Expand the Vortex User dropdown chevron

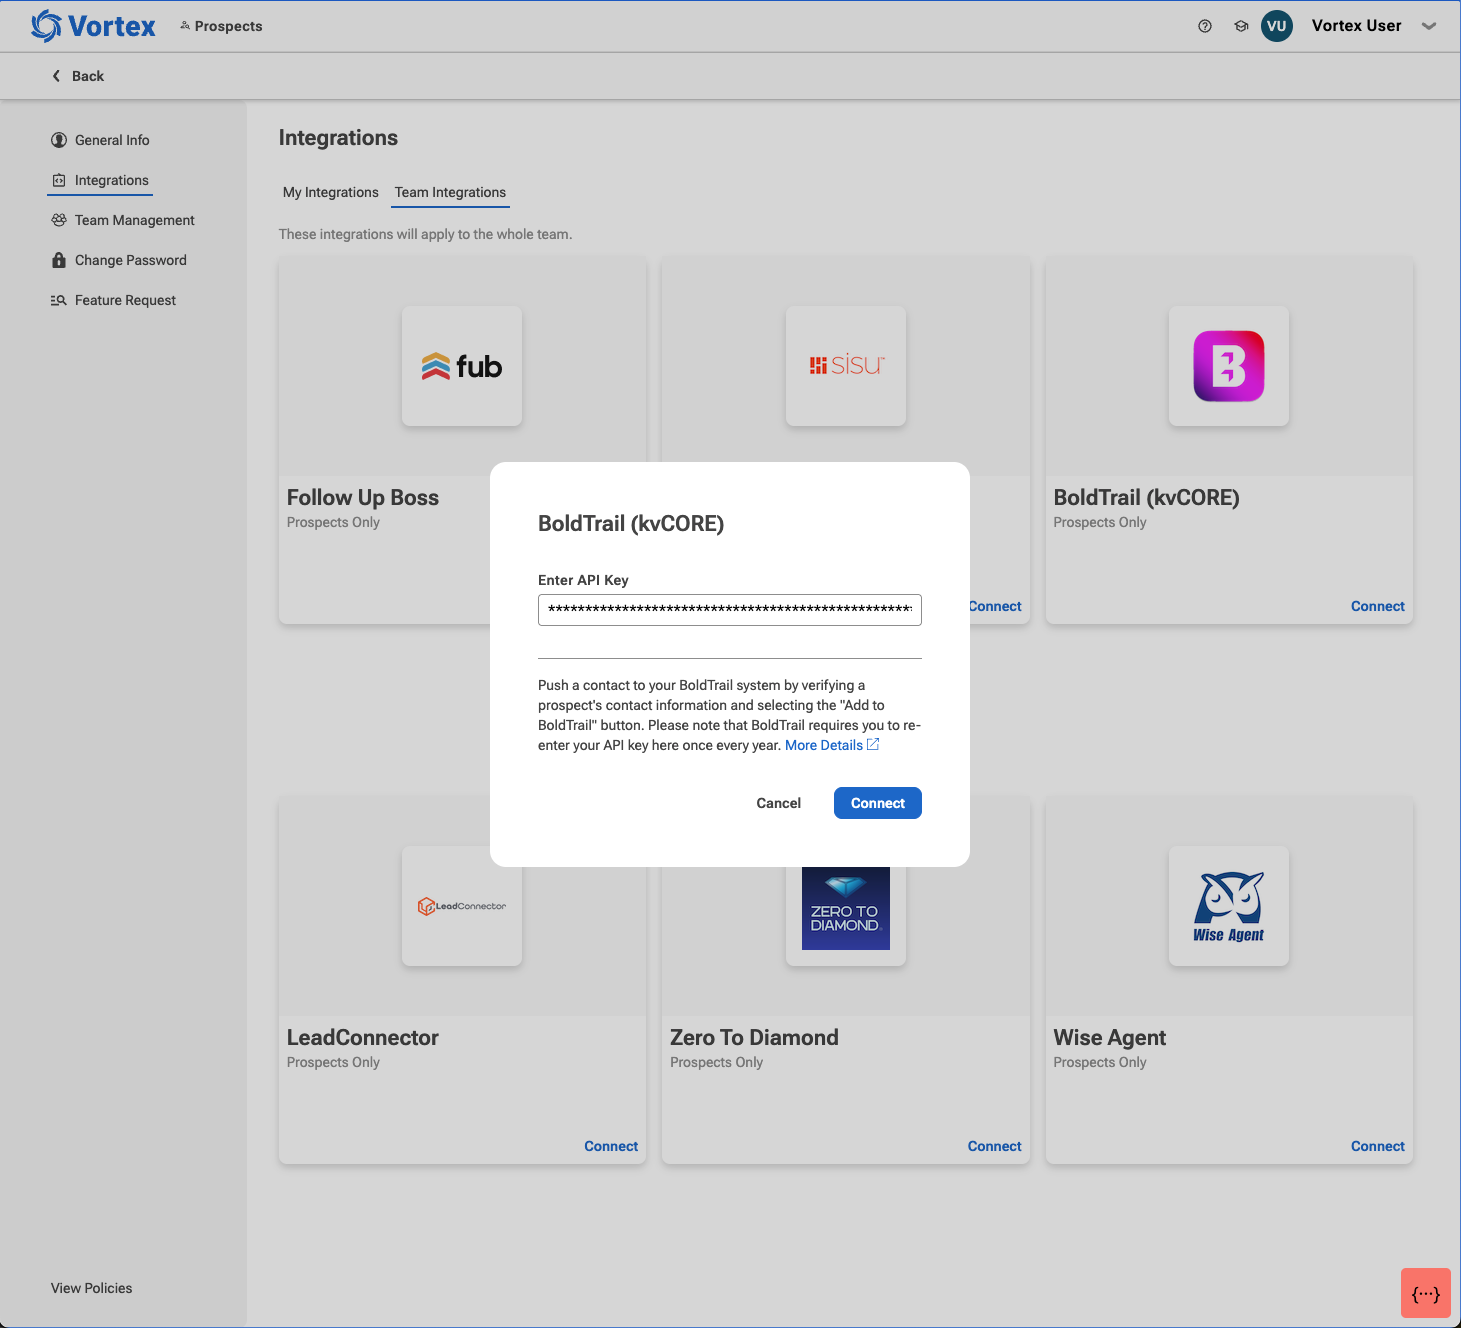(1429, 26)
